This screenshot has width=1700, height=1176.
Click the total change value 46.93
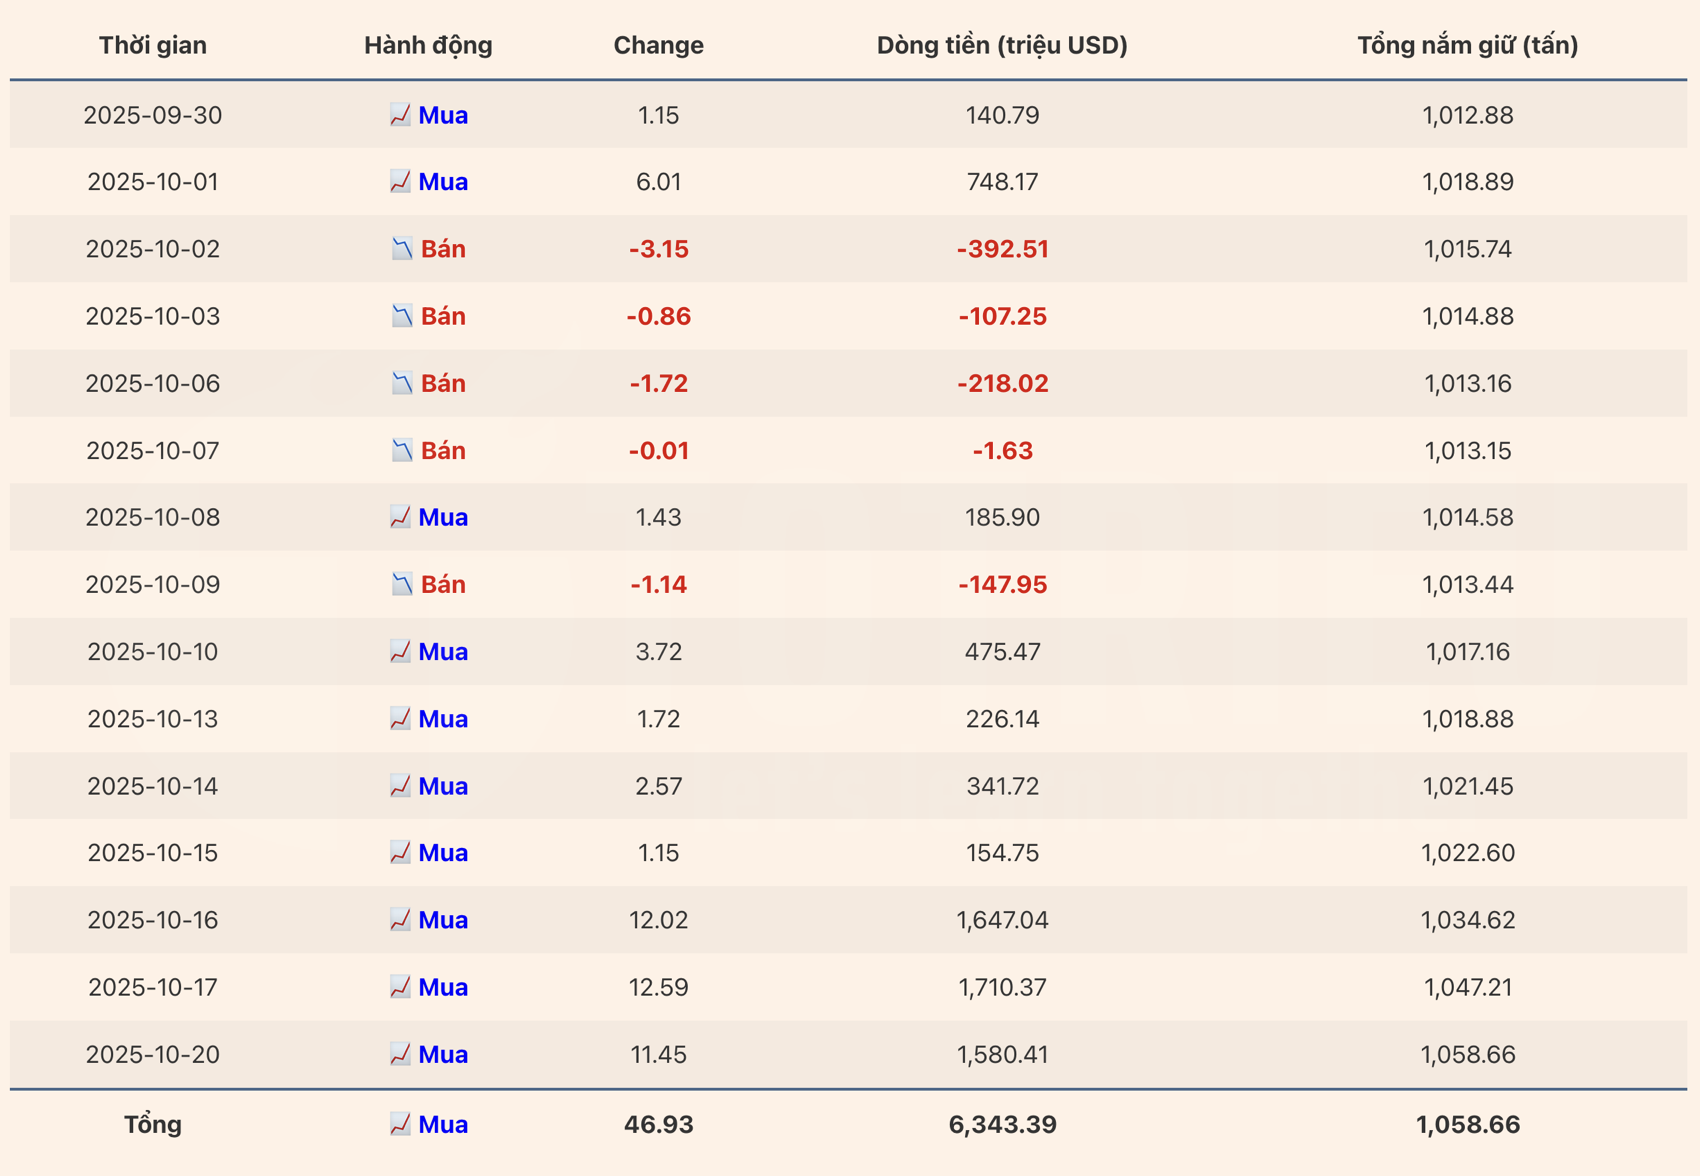658,1124
